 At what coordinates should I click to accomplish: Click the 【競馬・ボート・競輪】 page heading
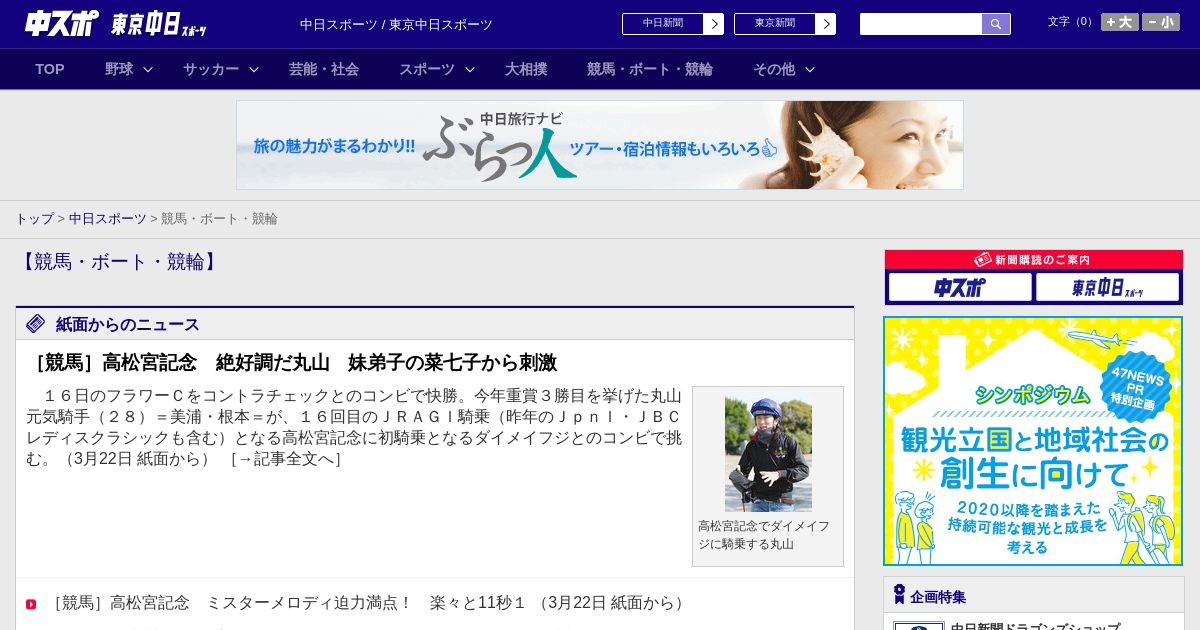point(120,262)
